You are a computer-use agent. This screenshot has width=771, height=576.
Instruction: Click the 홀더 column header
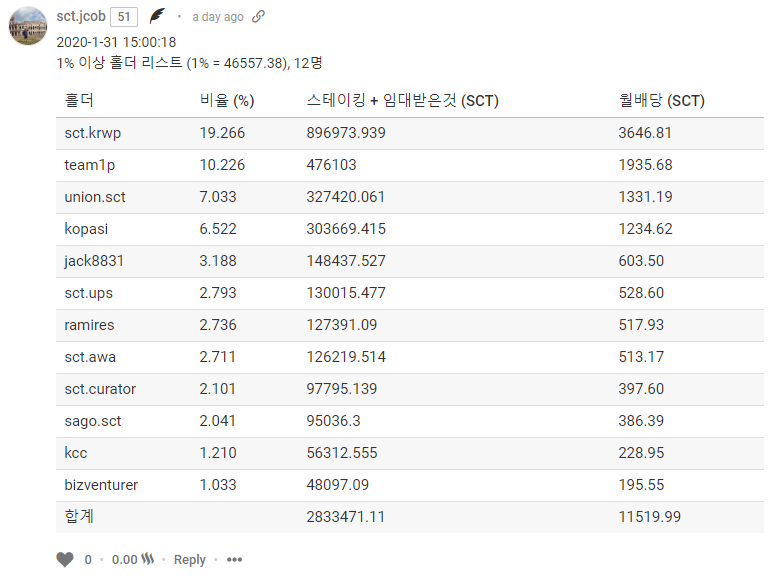coord(79,101)
